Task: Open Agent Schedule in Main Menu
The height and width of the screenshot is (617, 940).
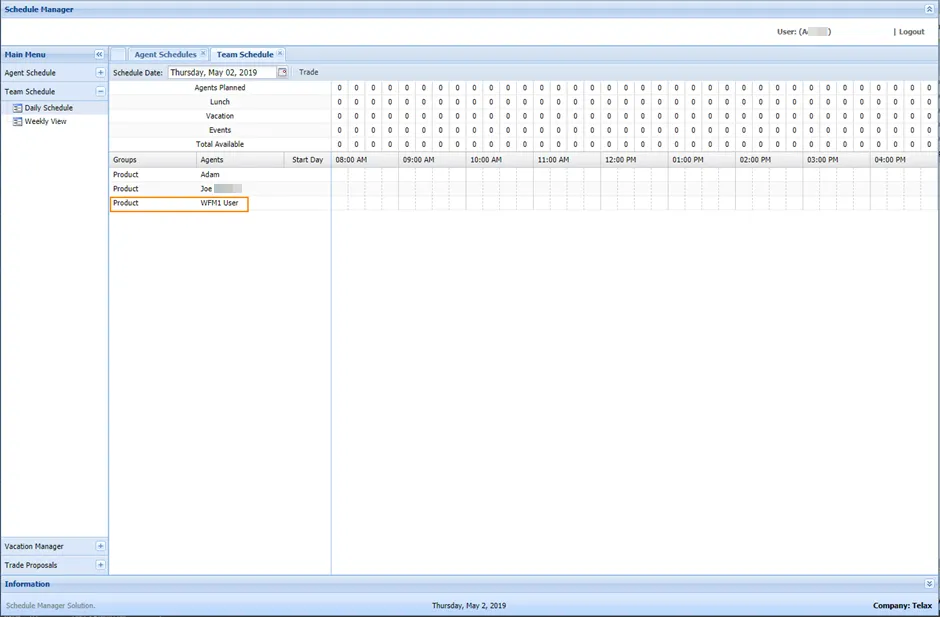Action: [x=30, y=73]
